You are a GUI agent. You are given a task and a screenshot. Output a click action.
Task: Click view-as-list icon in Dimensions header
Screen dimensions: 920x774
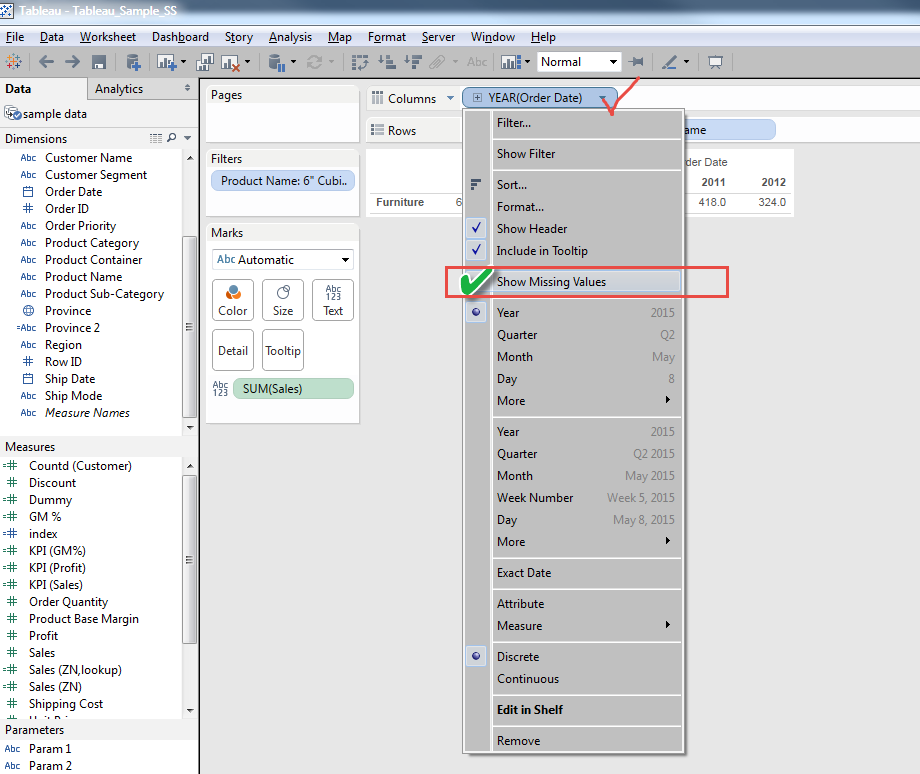pos(155,138)
